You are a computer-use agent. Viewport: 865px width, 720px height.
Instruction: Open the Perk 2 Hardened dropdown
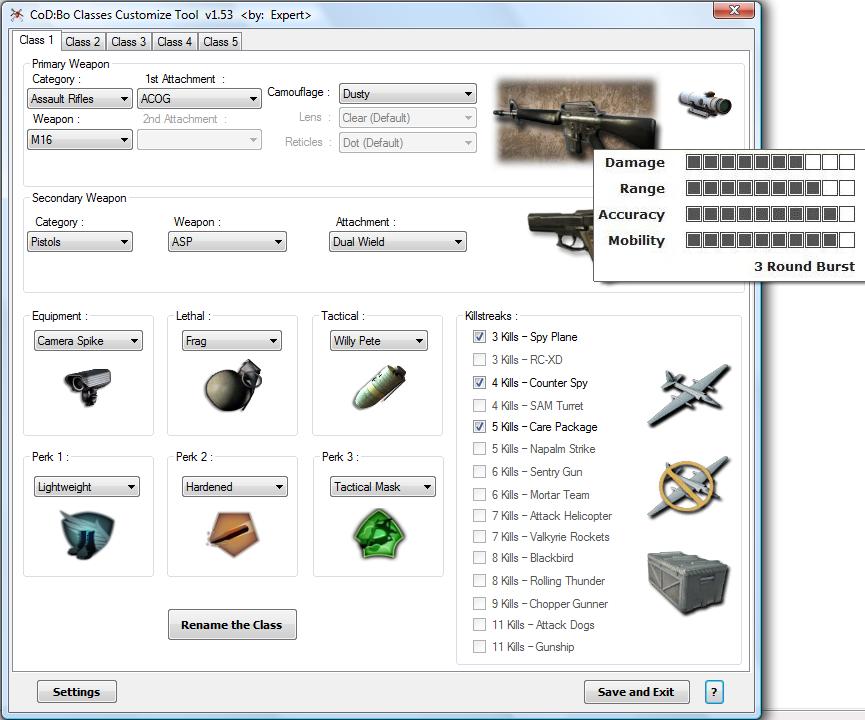(235, 487)
